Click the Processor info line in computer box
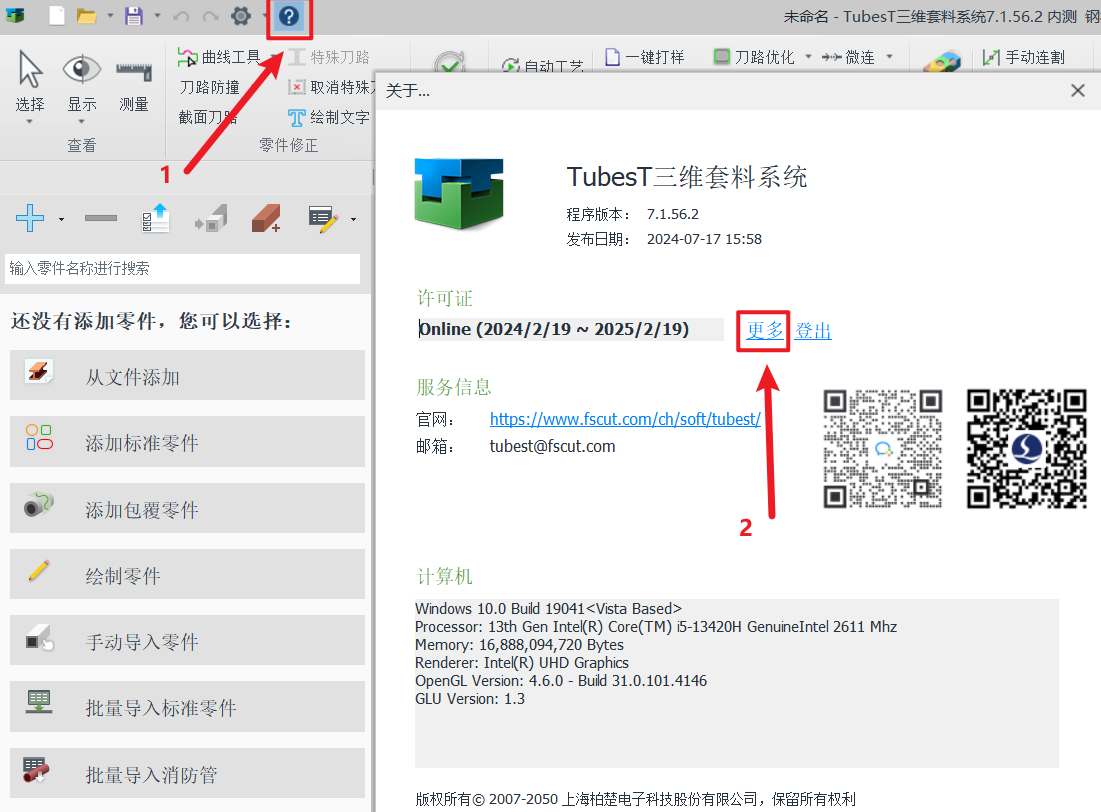The height and width of the screenshot is (812, 1101). tap(656, 627)
